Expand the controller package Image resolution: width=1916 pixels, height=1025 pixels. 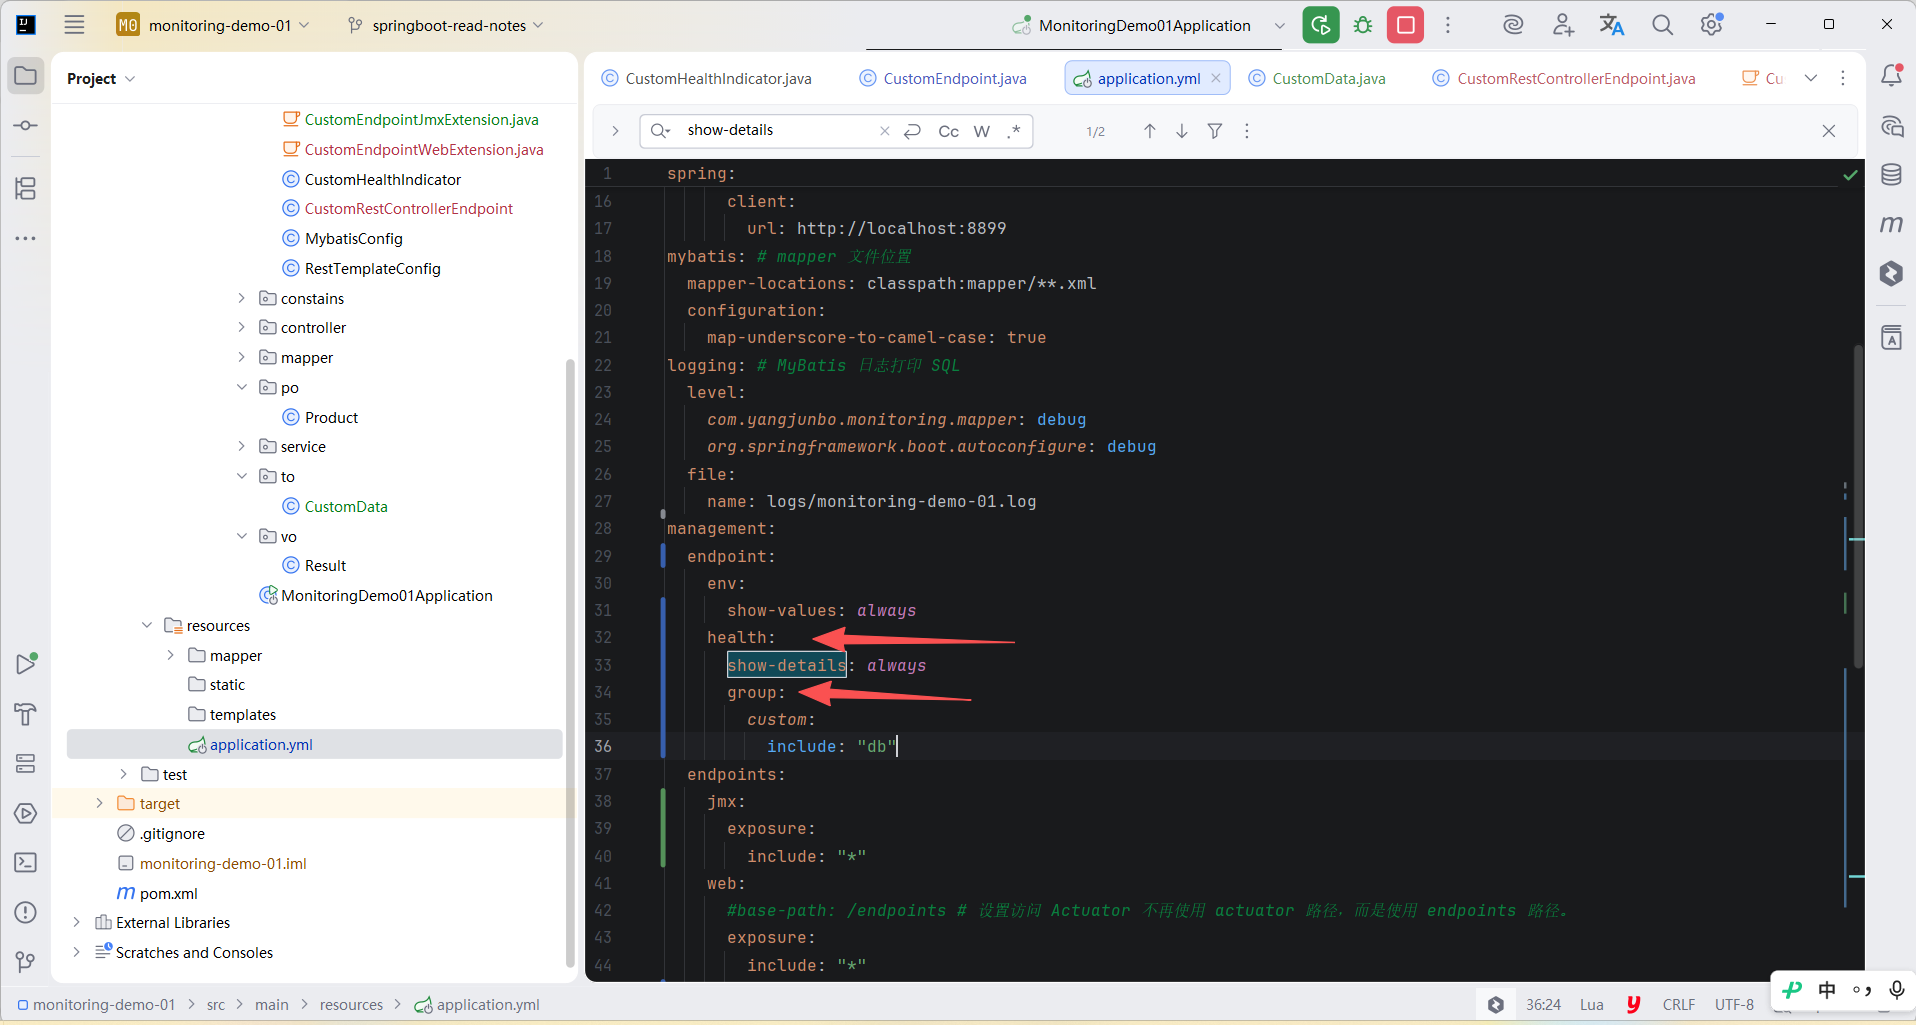tap(241, 327)
